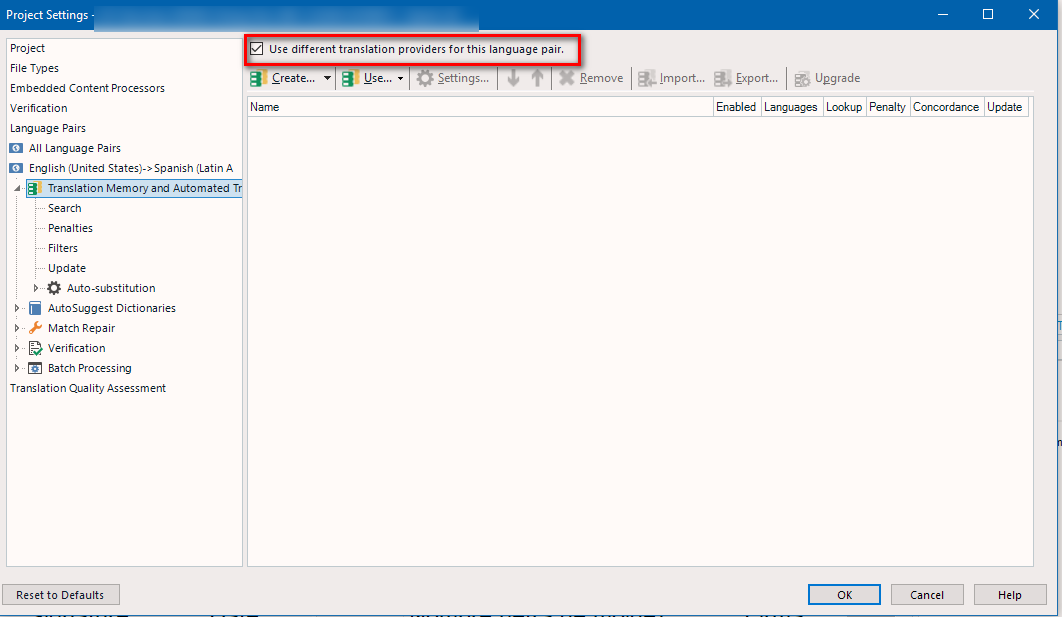Confirm settings with the OK button
Screen dimensions: 1062x617
tap(843, 594)
